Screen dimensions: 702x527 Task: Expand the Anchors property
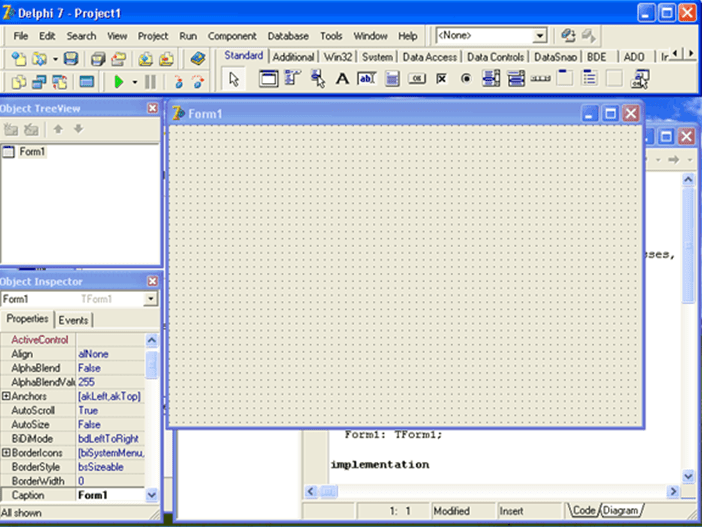click(6, 397)
